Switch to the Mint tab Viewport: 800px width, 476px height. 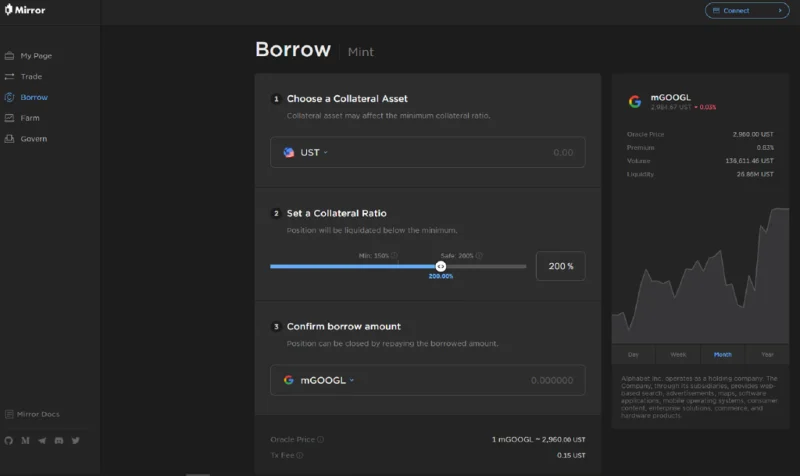361,52
